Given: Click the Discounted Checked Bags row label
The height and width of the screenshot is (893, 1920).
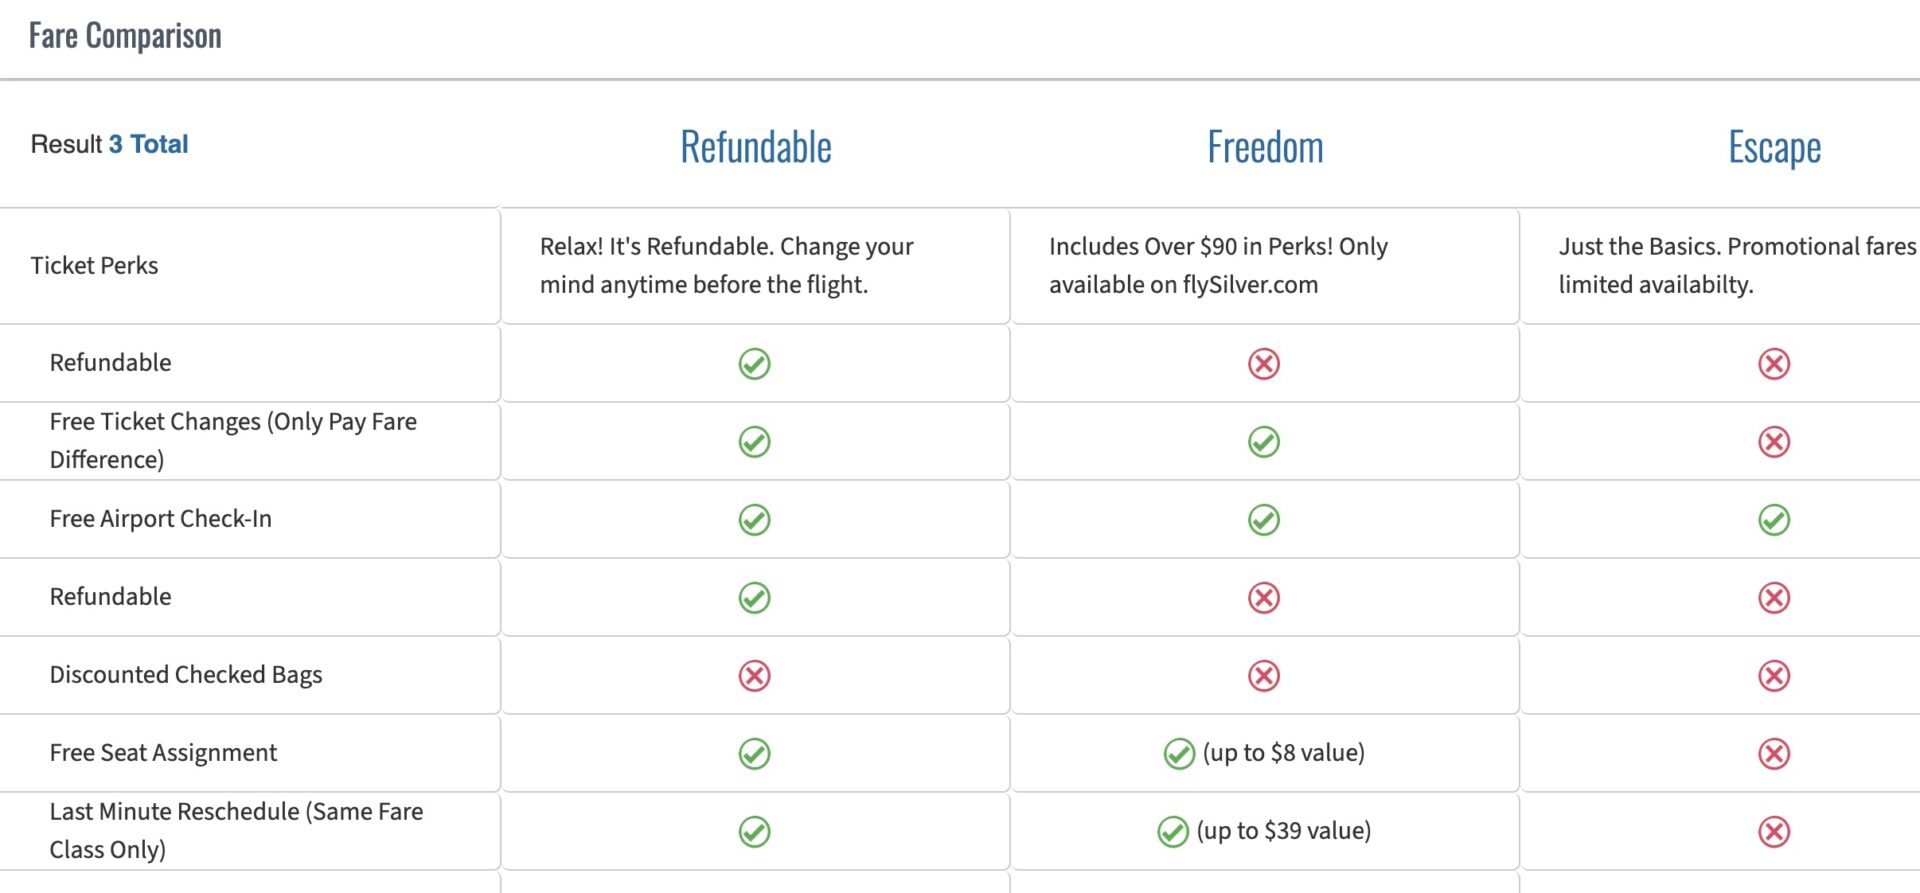Looking at the screenshot, I should coord(186,675).
